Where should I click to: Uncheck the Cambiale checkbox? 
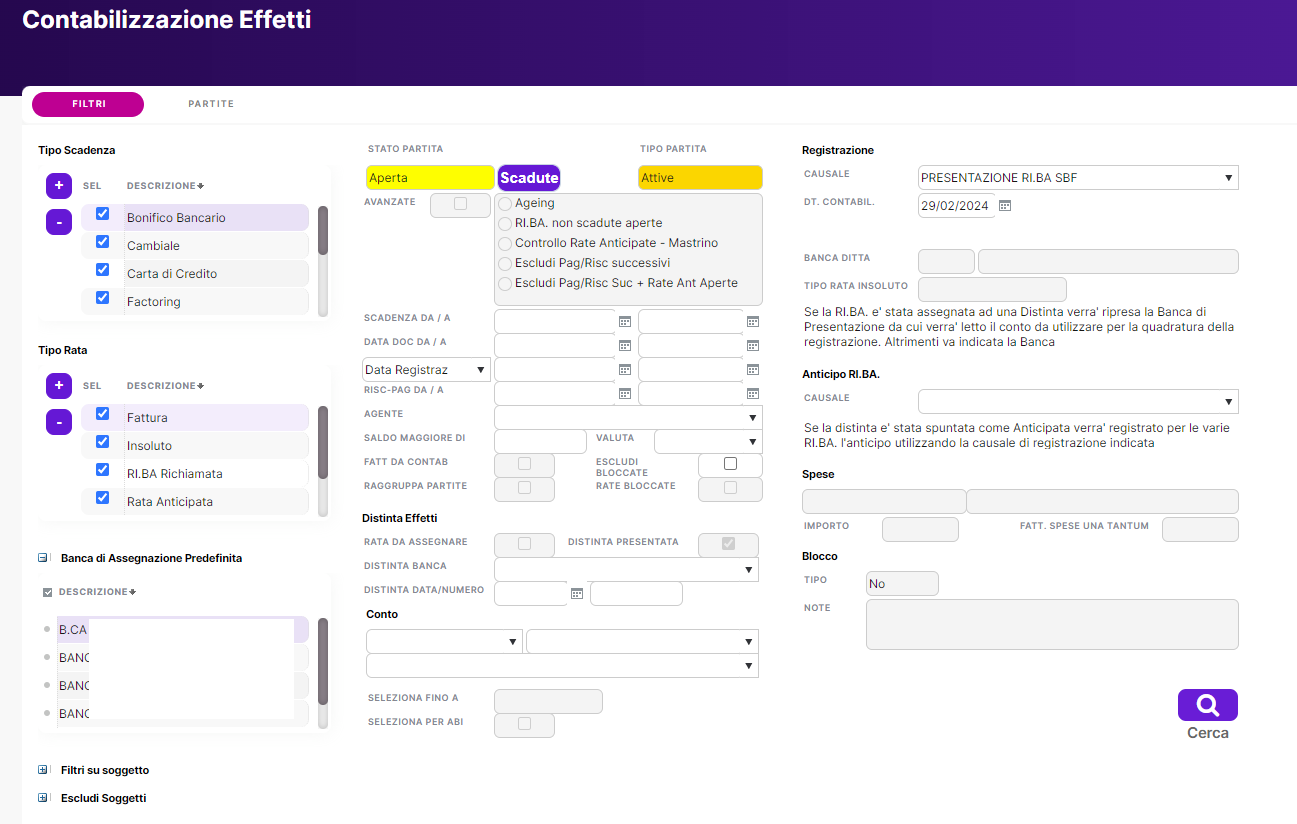pos(102,242)
